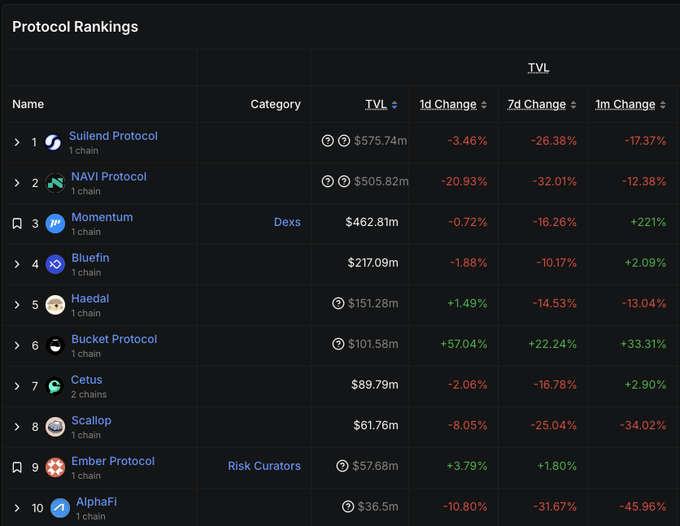Viewport: 680px width, 526px height.
Task: Click first question-mark icon in NAVI TVL
Action: (327, 181)
